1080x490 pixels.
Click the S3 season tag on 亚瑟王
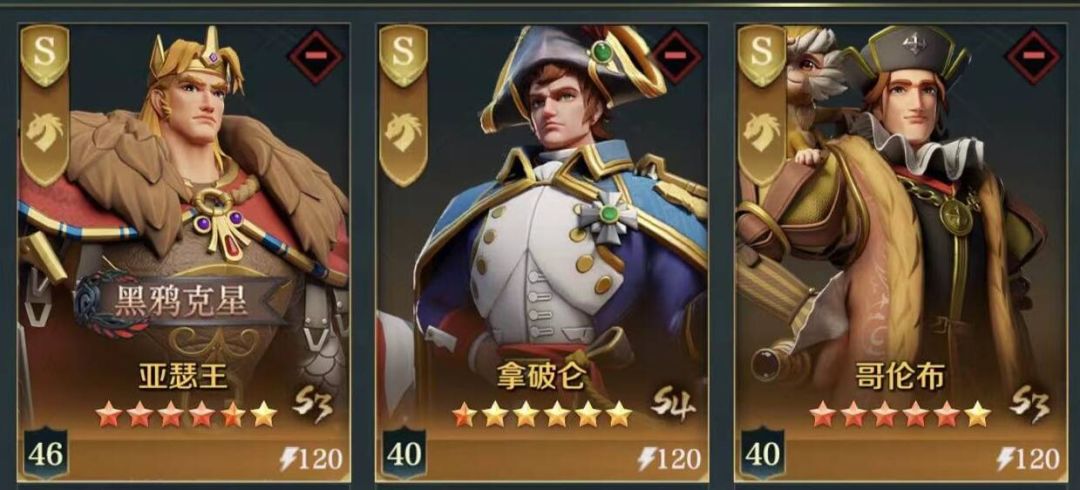[313, 405]
